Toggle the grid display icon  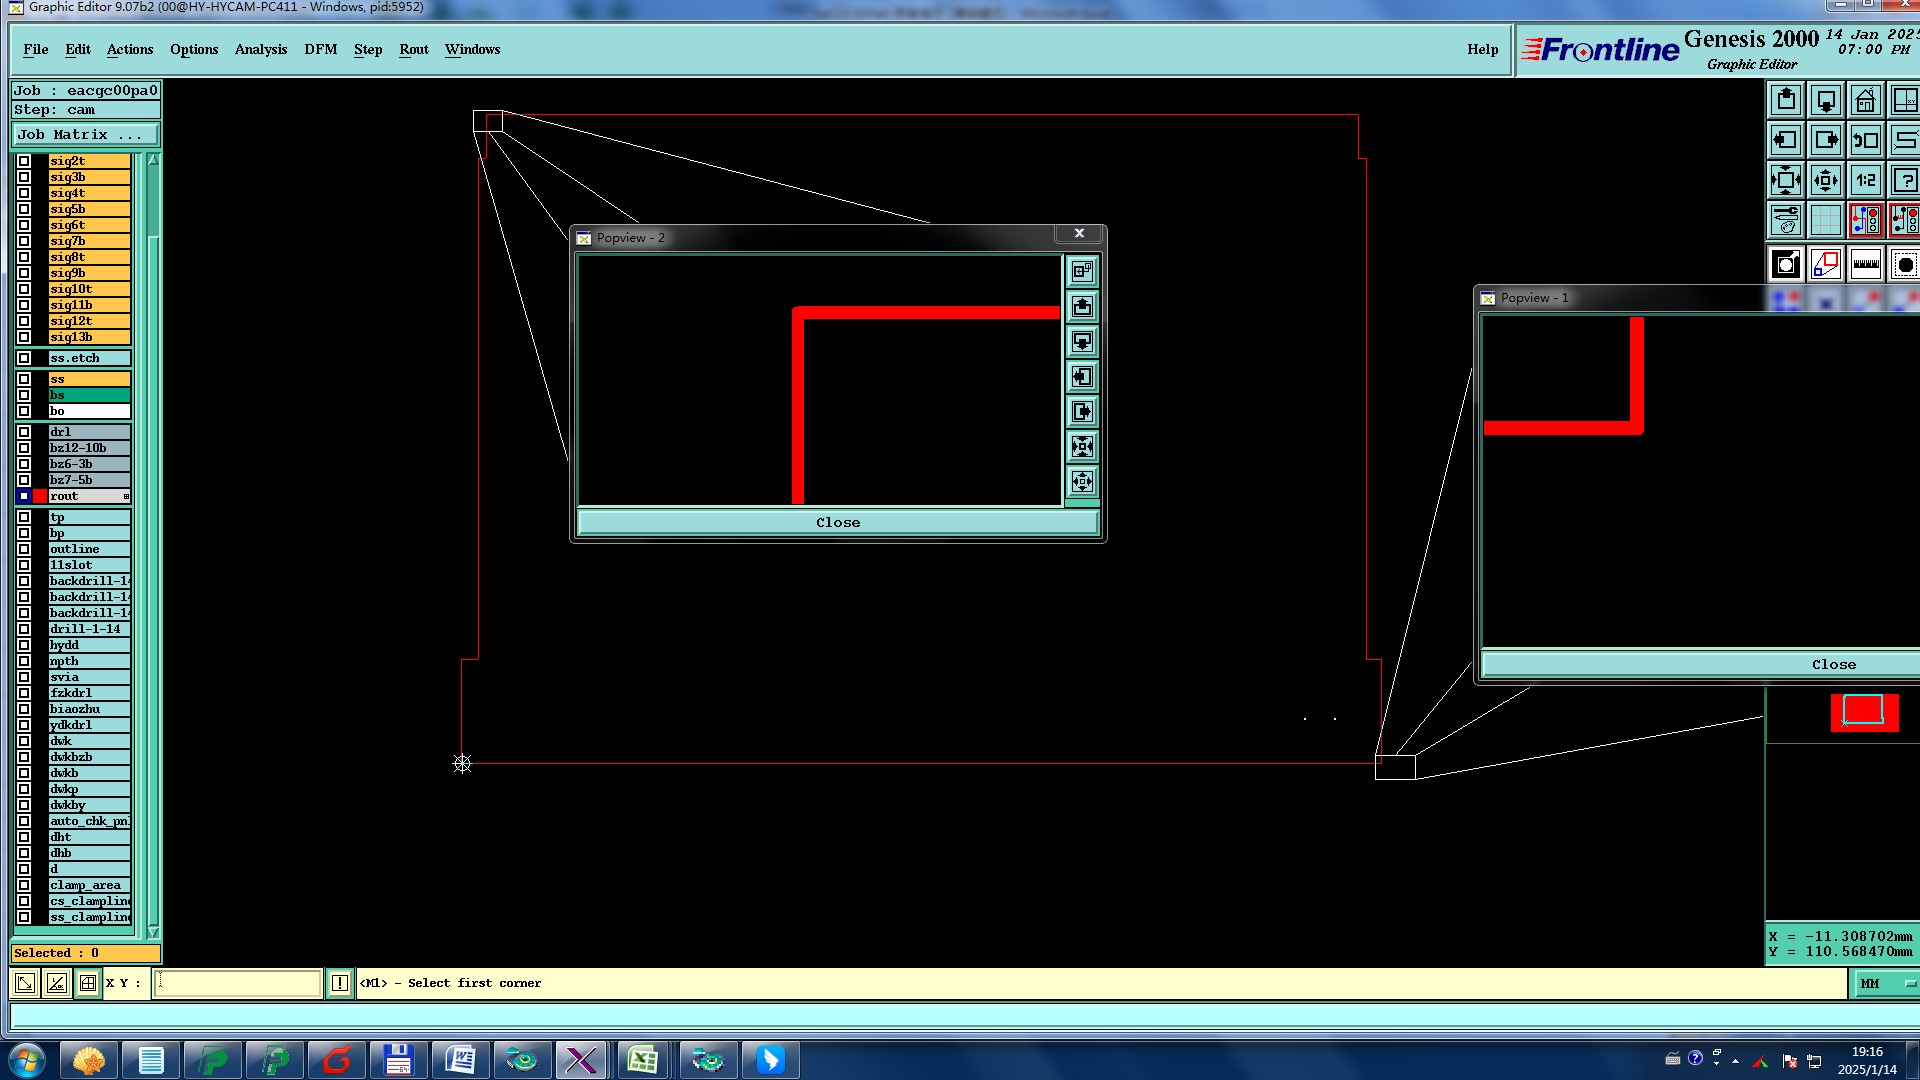coord(1826,220)
